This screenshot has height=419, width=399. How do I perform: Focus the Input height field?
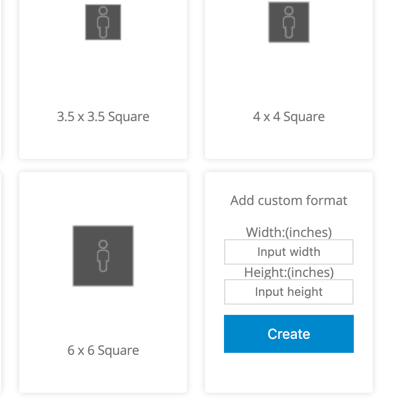[x=289, y=292]
